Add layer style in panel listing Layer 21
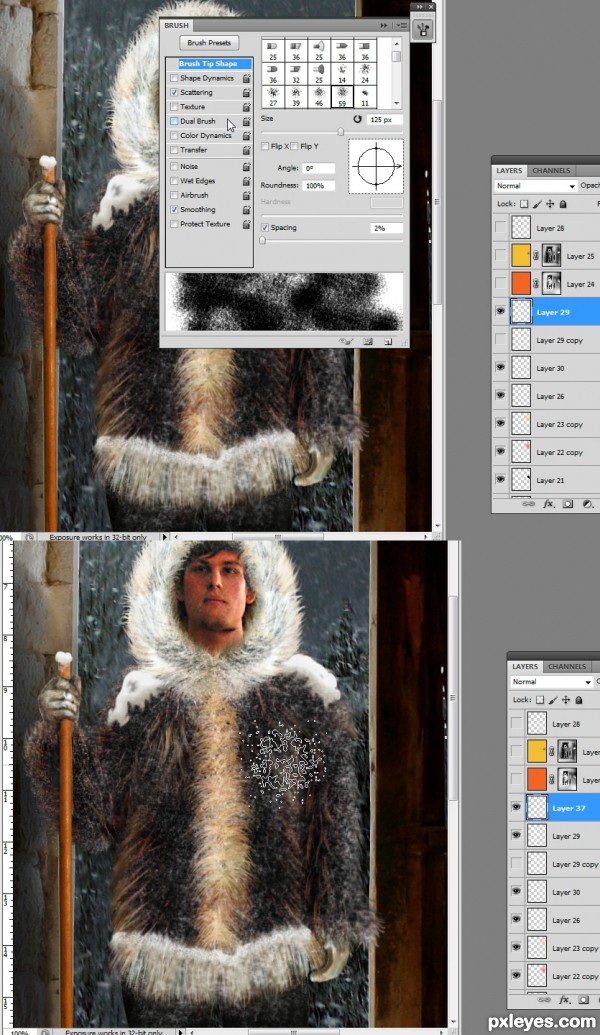Screen dimensions: 600x1035 click(548, 504)
